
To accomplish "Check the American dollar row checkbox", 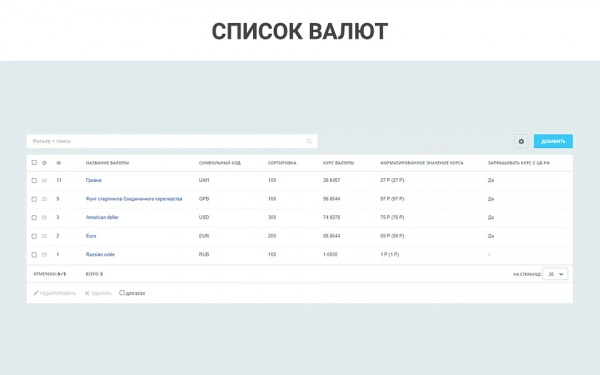I will click(x=34, y=217).
